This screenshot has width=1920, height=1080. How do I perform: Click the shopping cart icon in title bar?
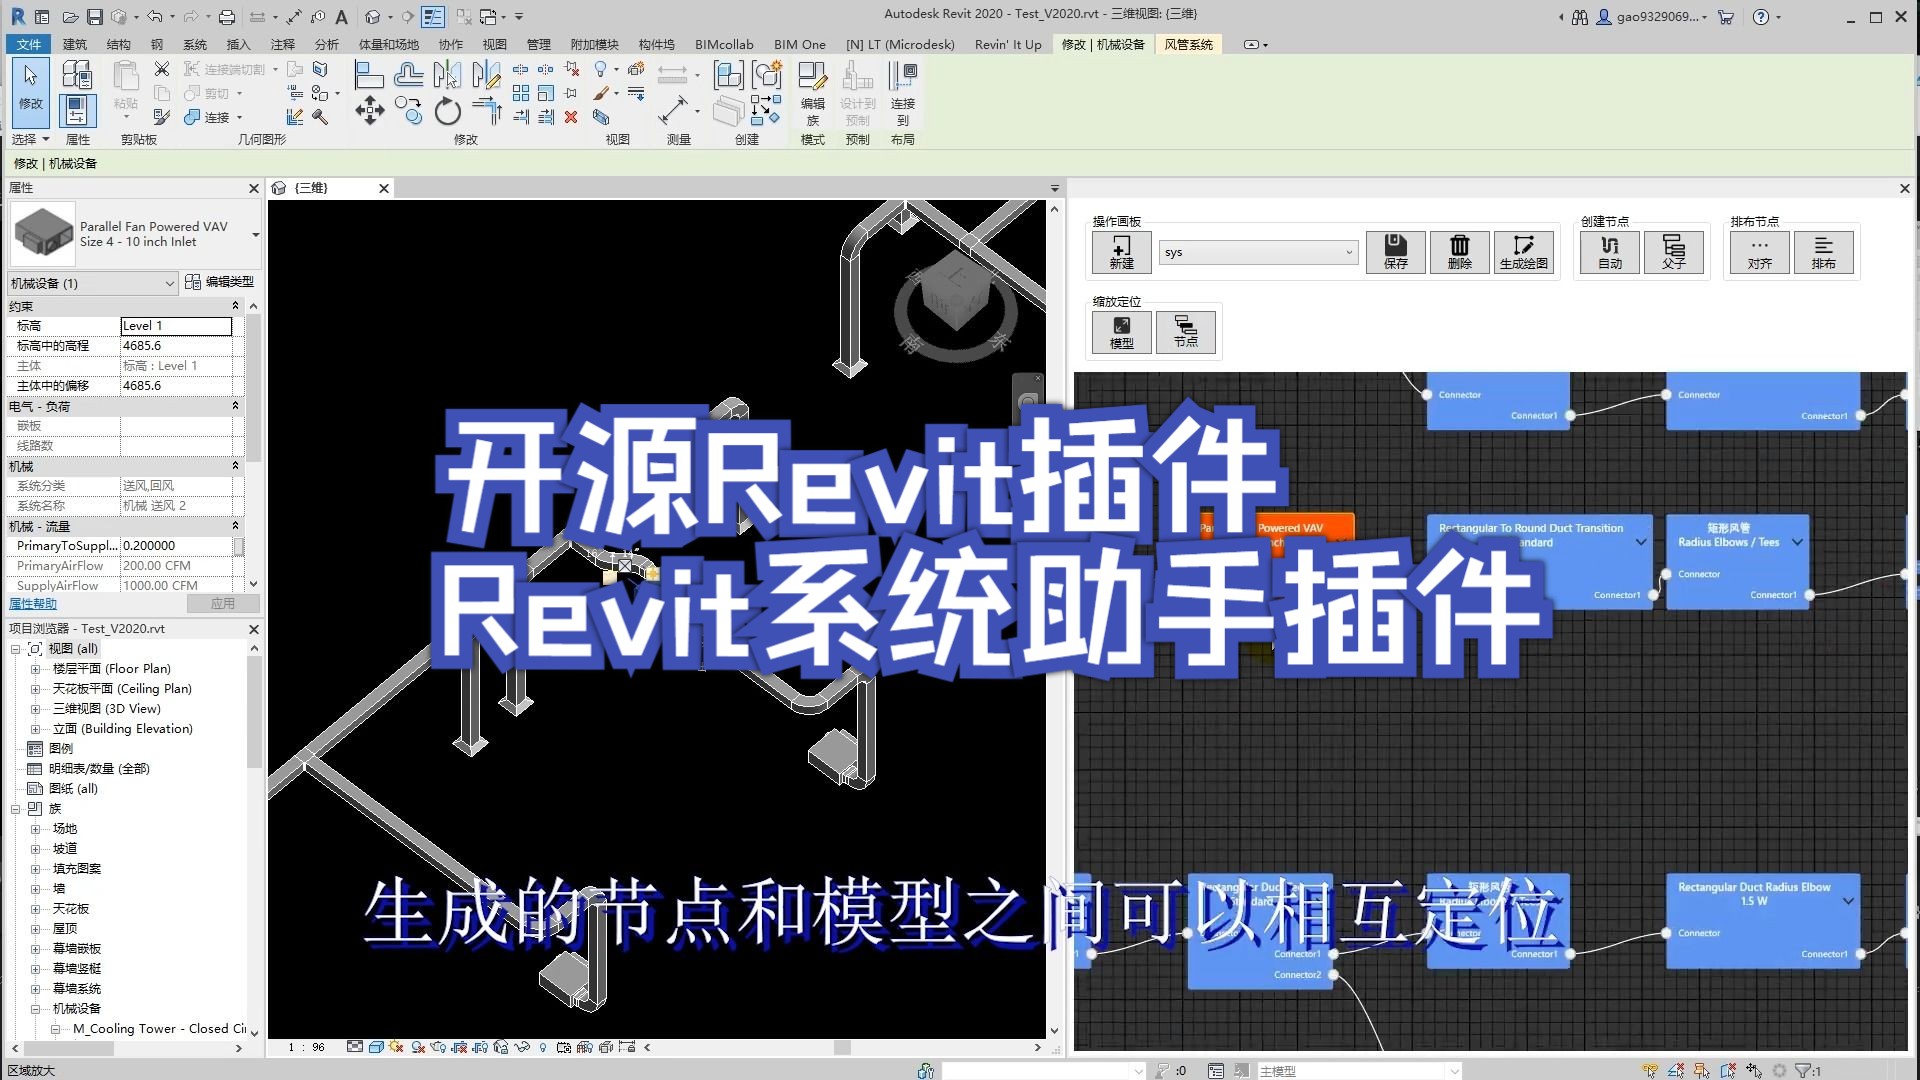pyautogui.click(x=1725, y=17)
